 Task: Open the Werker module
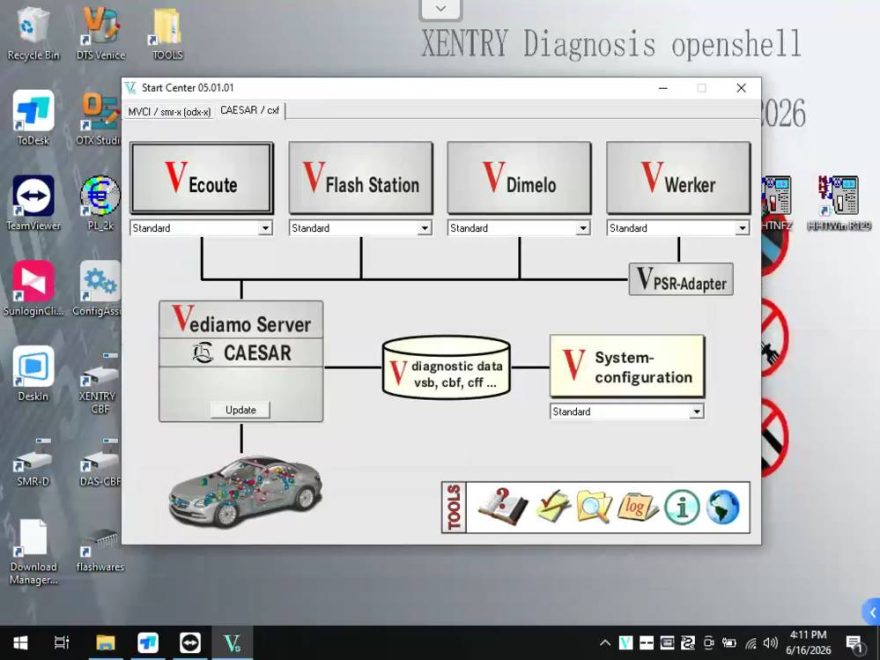tap(679, 178)
